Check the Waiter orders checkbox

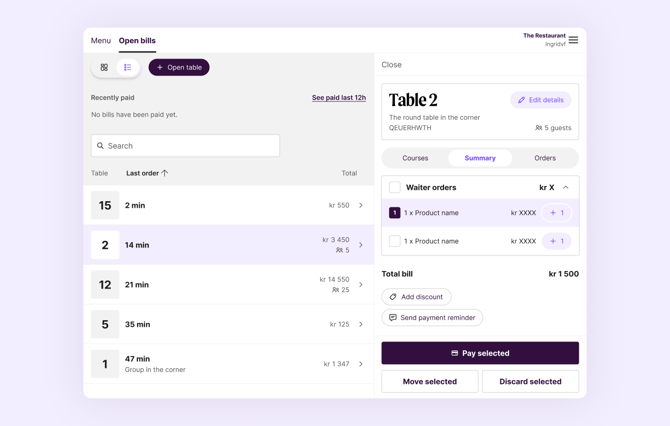pyautogui.click(x=395, y=187)
